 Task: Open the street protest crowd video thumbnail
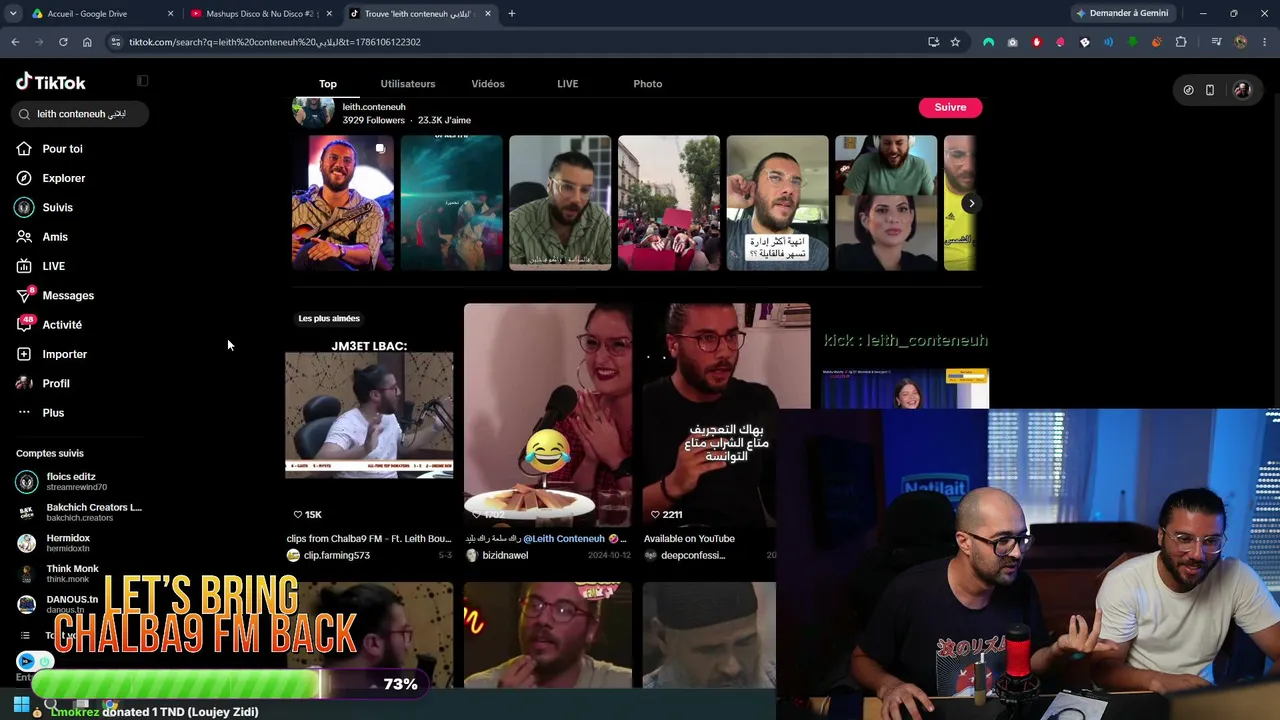[x=668, y=203]
